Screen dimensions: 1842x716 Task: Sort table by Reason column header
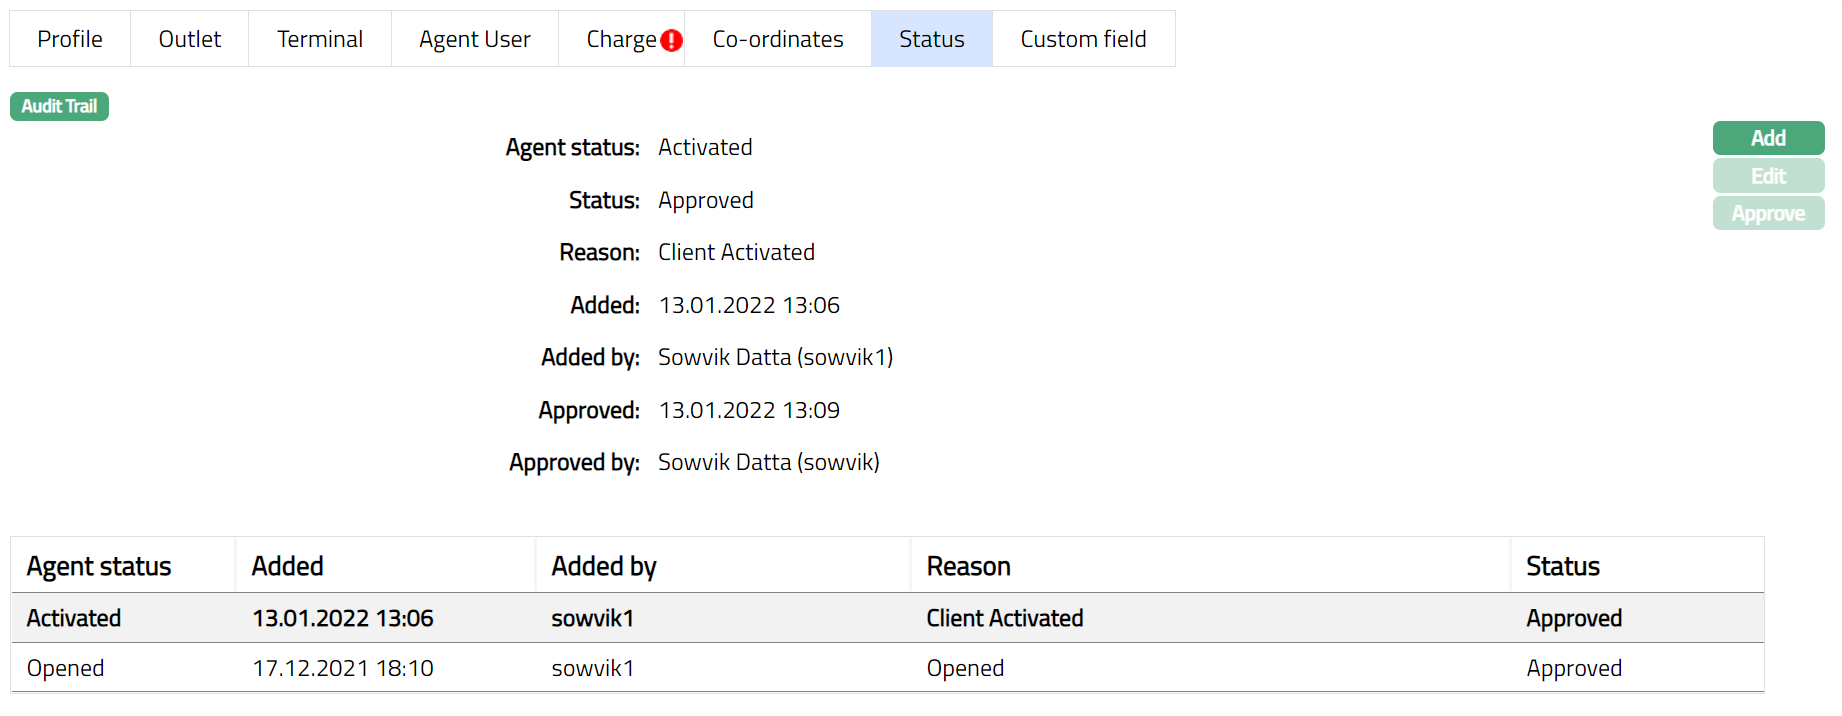[x=969, y=566]
